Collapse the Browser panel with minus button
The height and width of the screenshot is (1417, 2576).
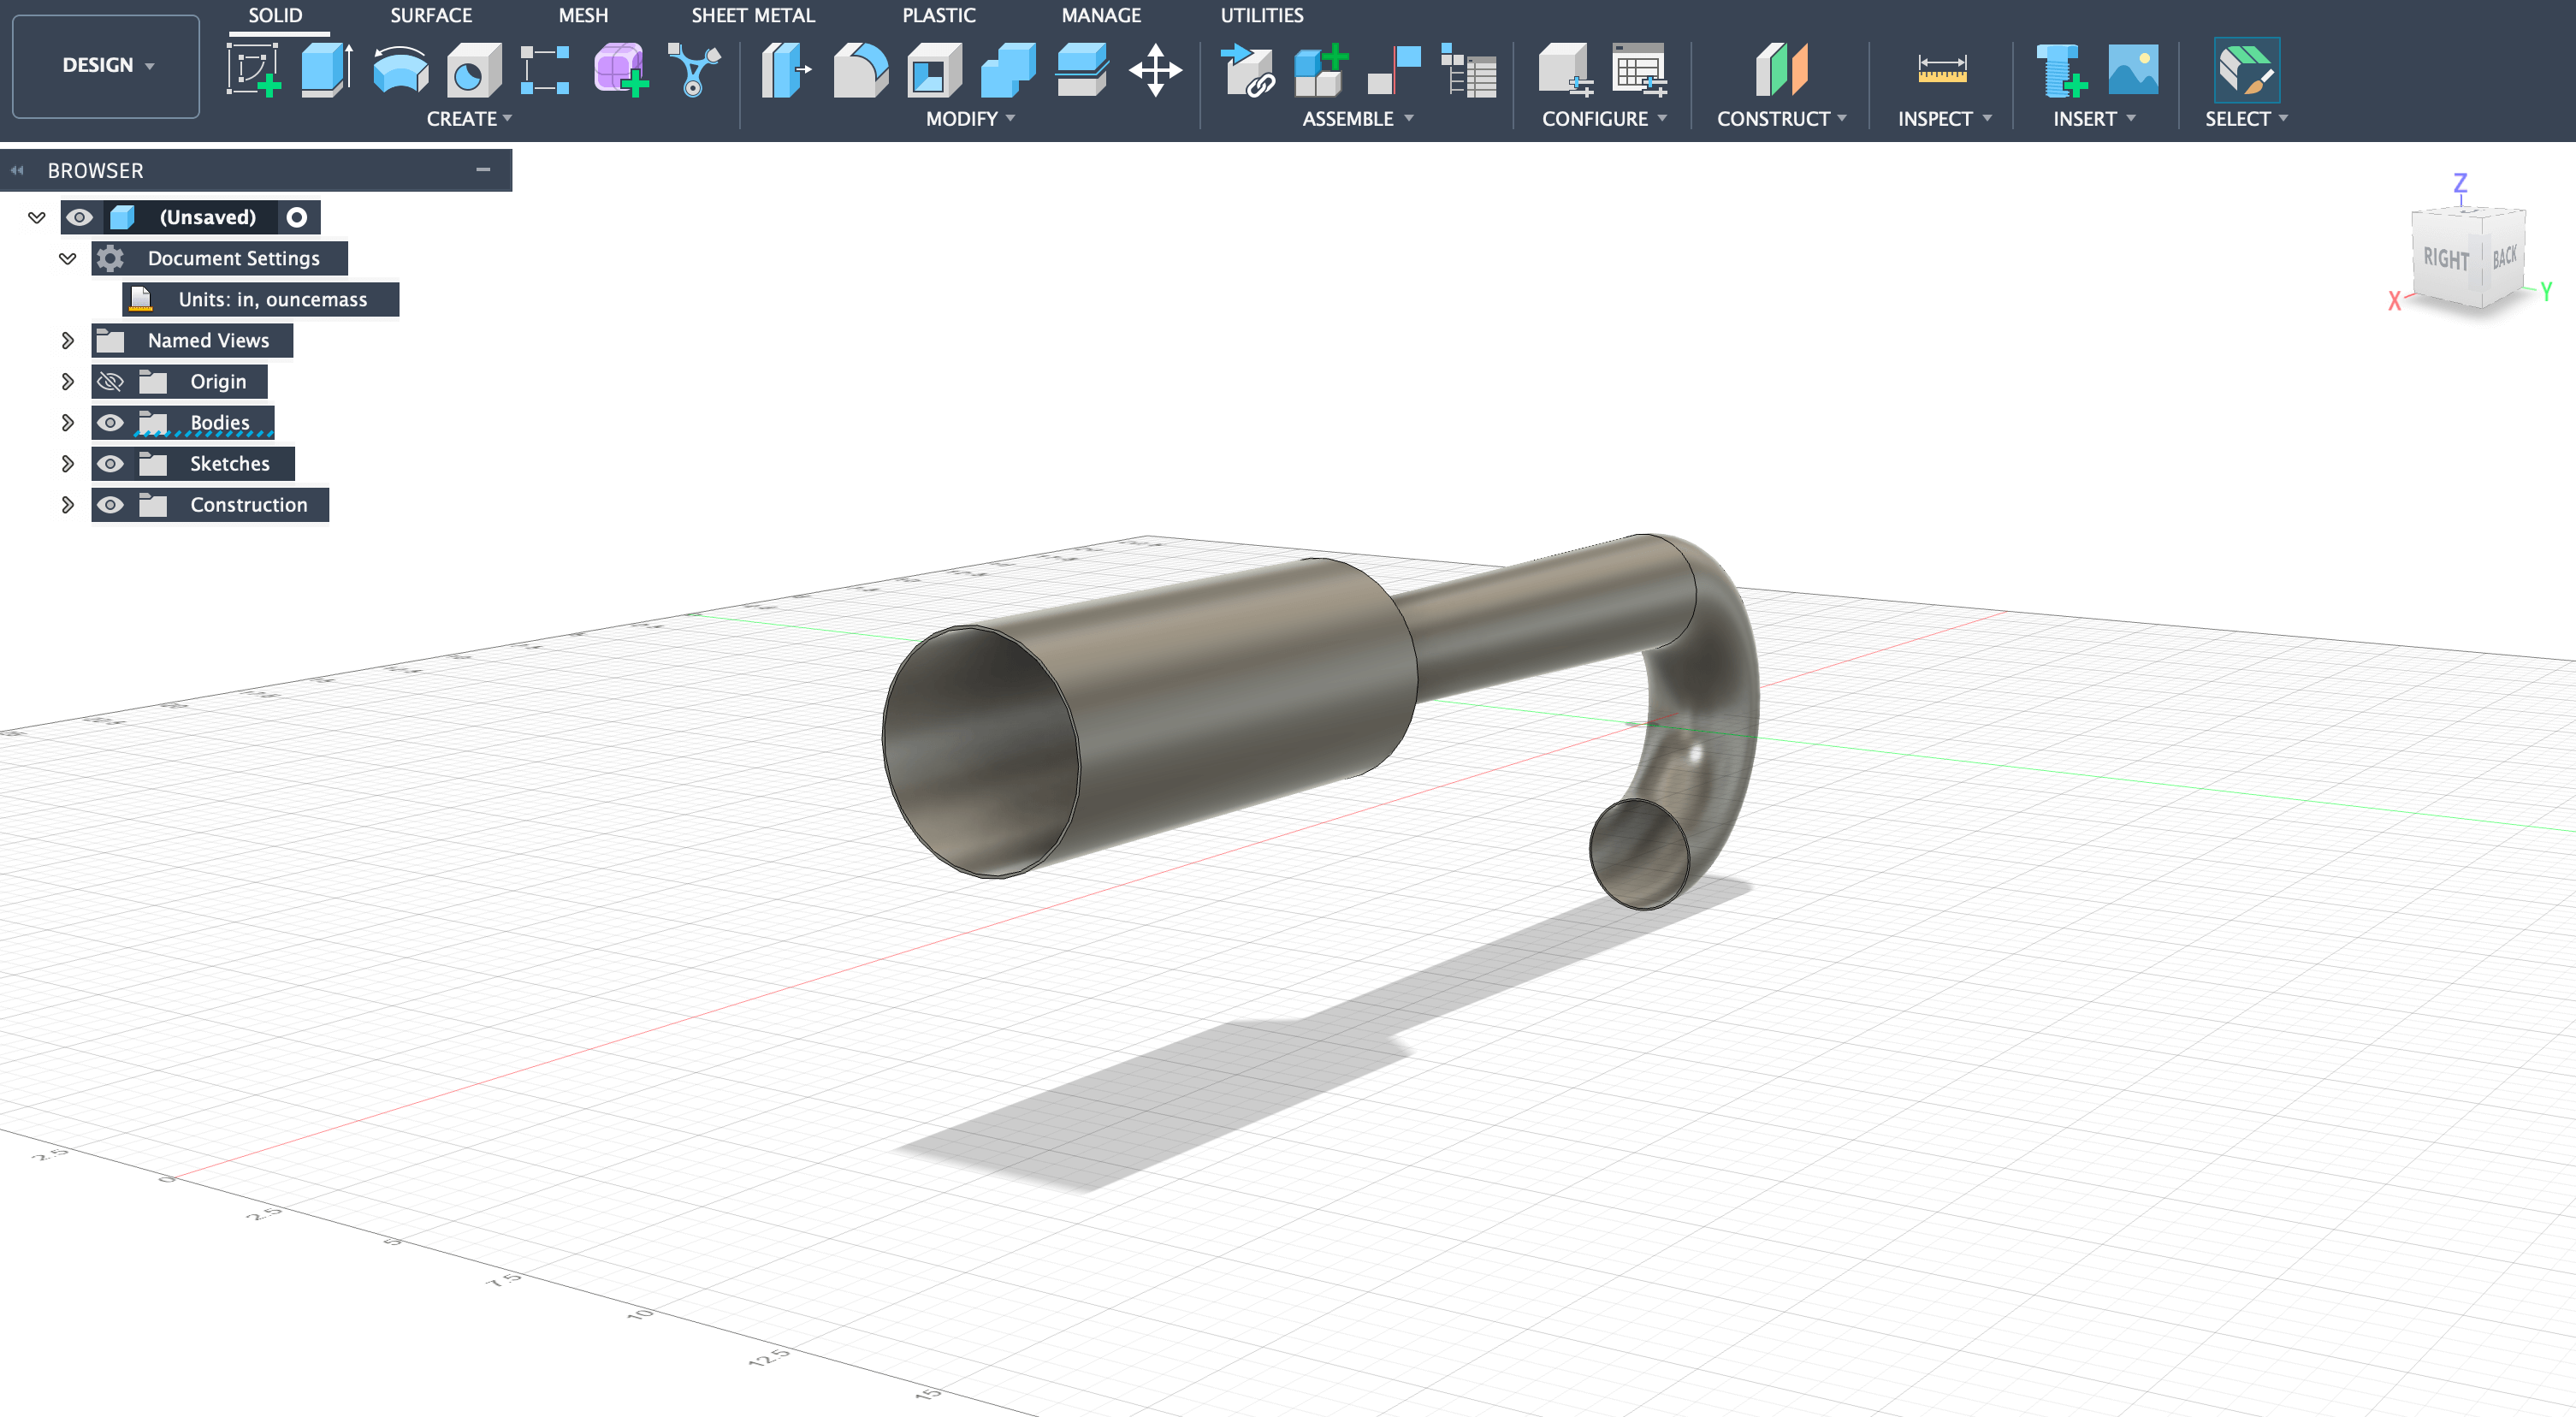tap(483, 170)
